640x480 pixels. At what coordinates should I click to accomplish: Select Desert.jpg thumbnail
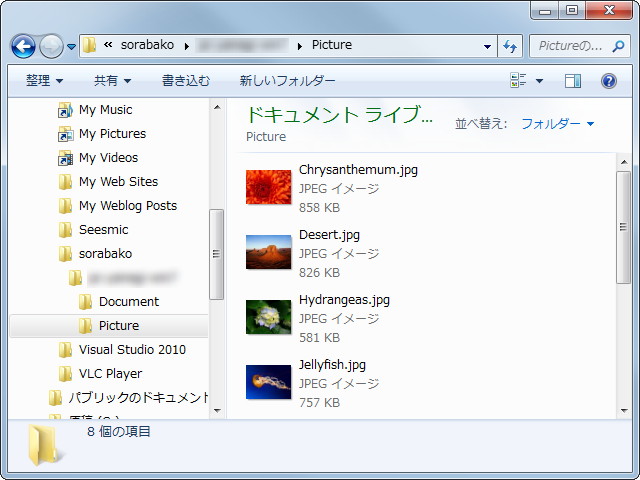click(x=269, y=252)
